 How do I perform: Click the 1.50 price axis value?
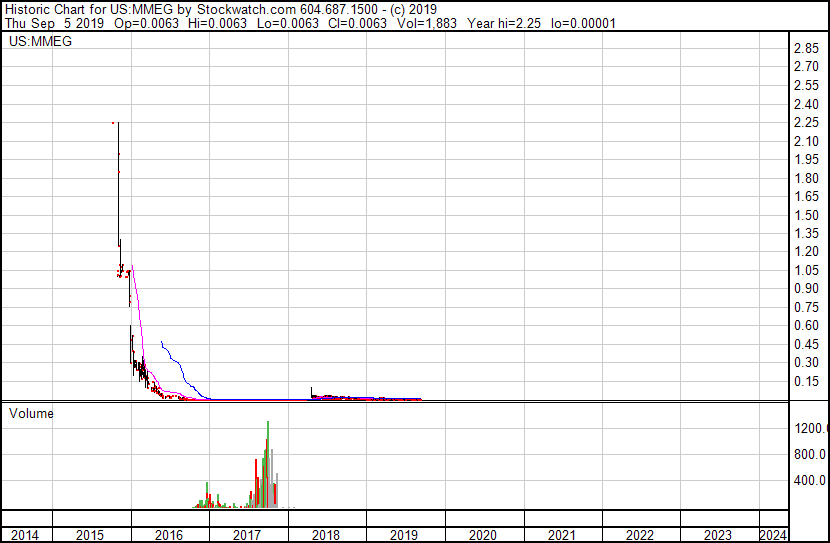[x=807, y=215]
